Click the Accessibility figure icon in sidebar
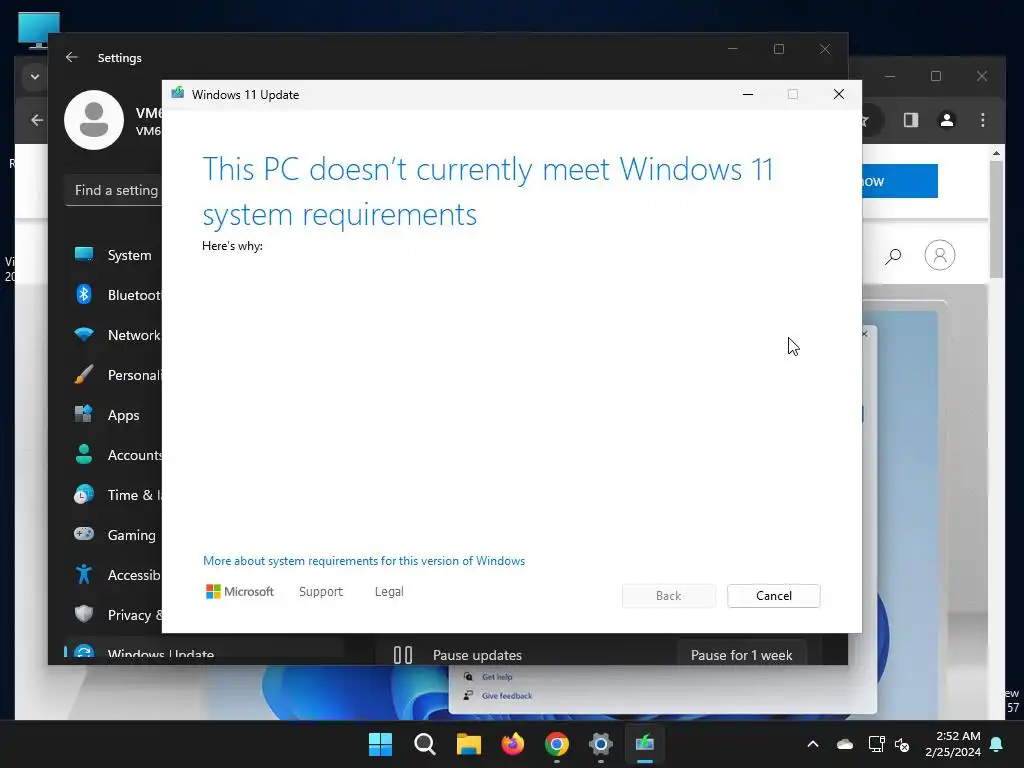The image size is (1024, 768). (x=84, y=574)
